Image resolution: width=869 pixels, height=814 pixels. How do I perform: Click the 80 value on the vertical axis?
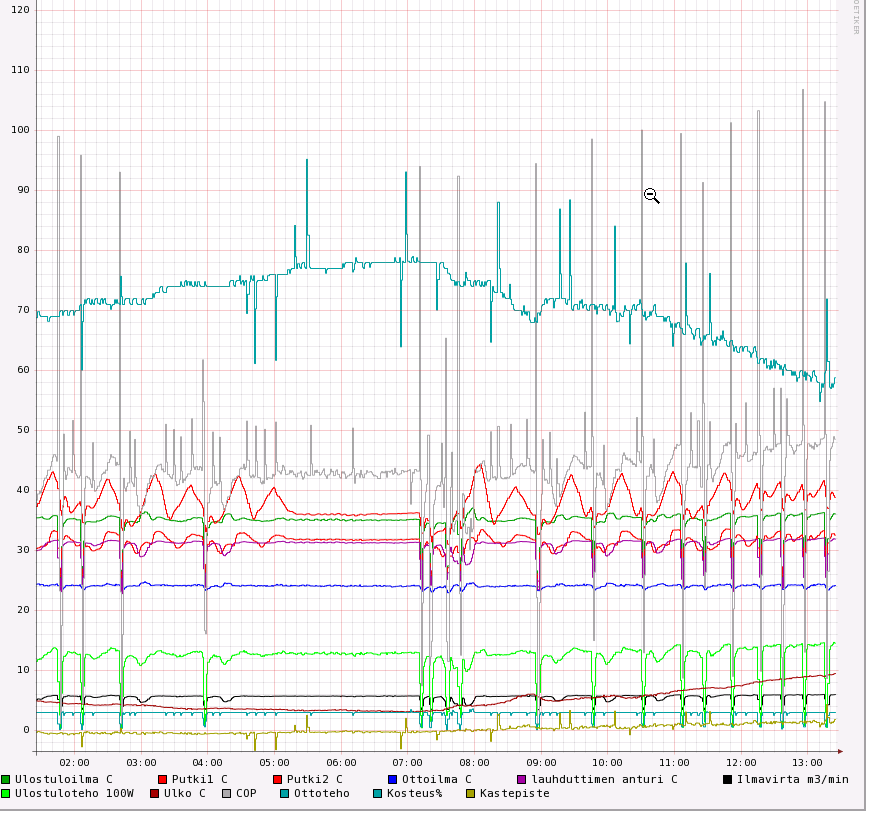[23, 250]
